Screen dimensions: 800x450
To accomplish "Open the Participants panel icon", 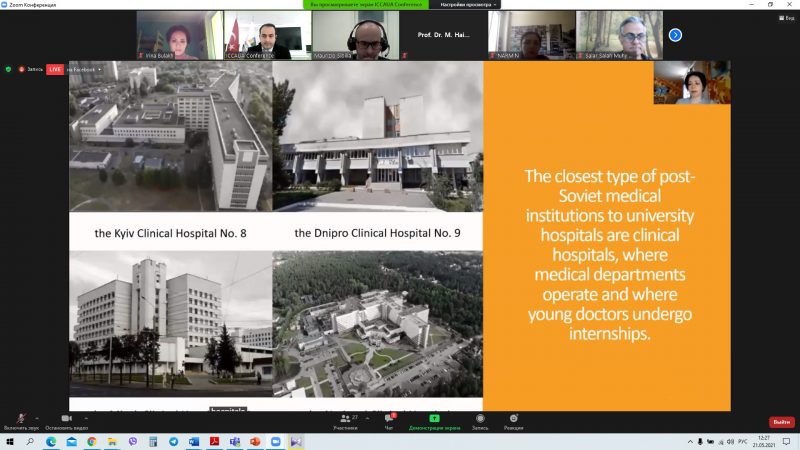I will pyautogui.click(x=345, y=418).
